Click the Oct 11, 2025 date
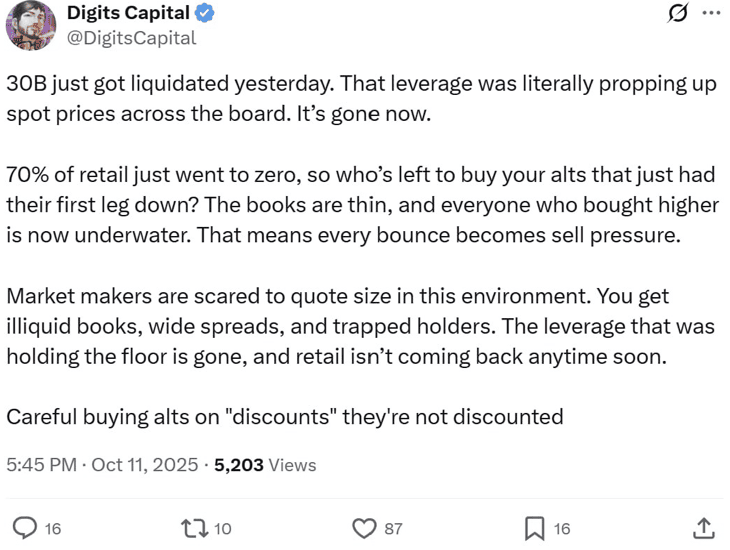730x550 pixels. tap(147, 465)
